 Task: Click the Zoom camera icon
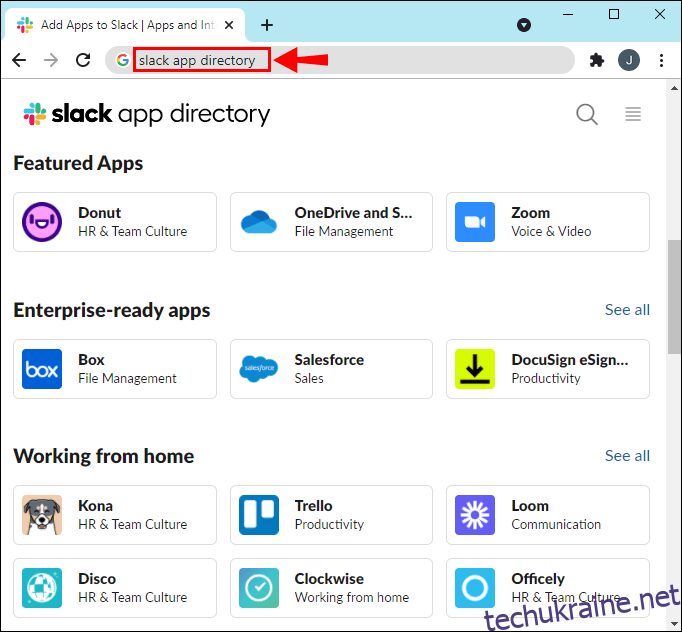click(475, 222)
